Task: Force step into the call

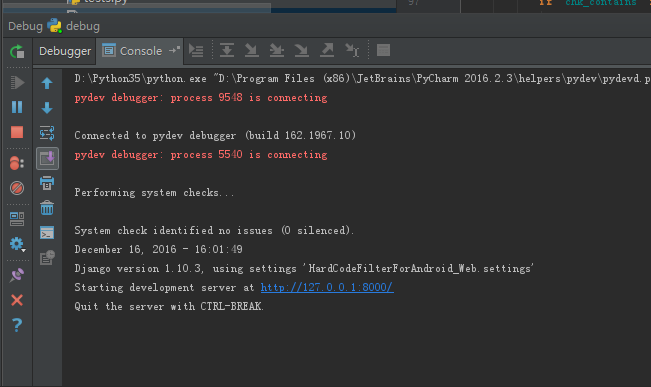Action: coord(301,50)
